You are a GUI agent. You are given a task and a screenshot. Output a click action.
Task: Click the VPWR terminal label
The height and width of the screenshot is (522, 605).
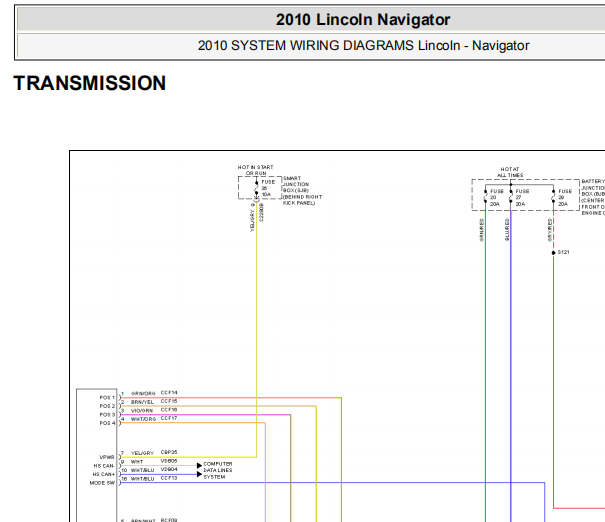[x=107, y=457]
